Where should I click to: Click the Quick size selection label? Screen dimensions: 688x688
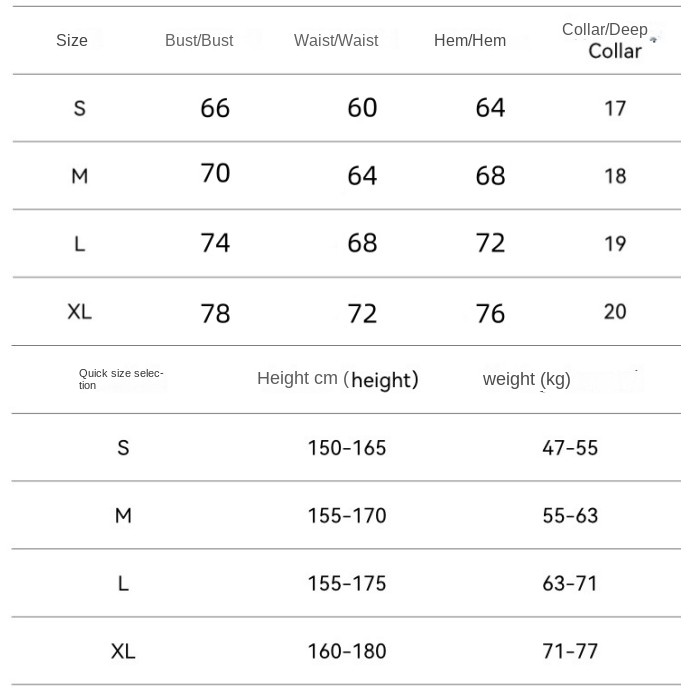pyautogui.click(x=121, y=379)
